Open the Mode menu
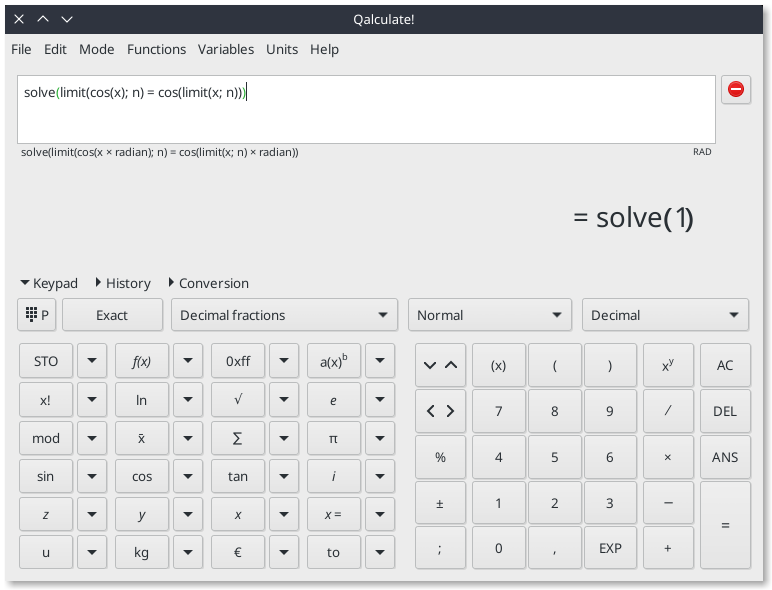This screenshot has height=590, width=772. coord(96,49)
